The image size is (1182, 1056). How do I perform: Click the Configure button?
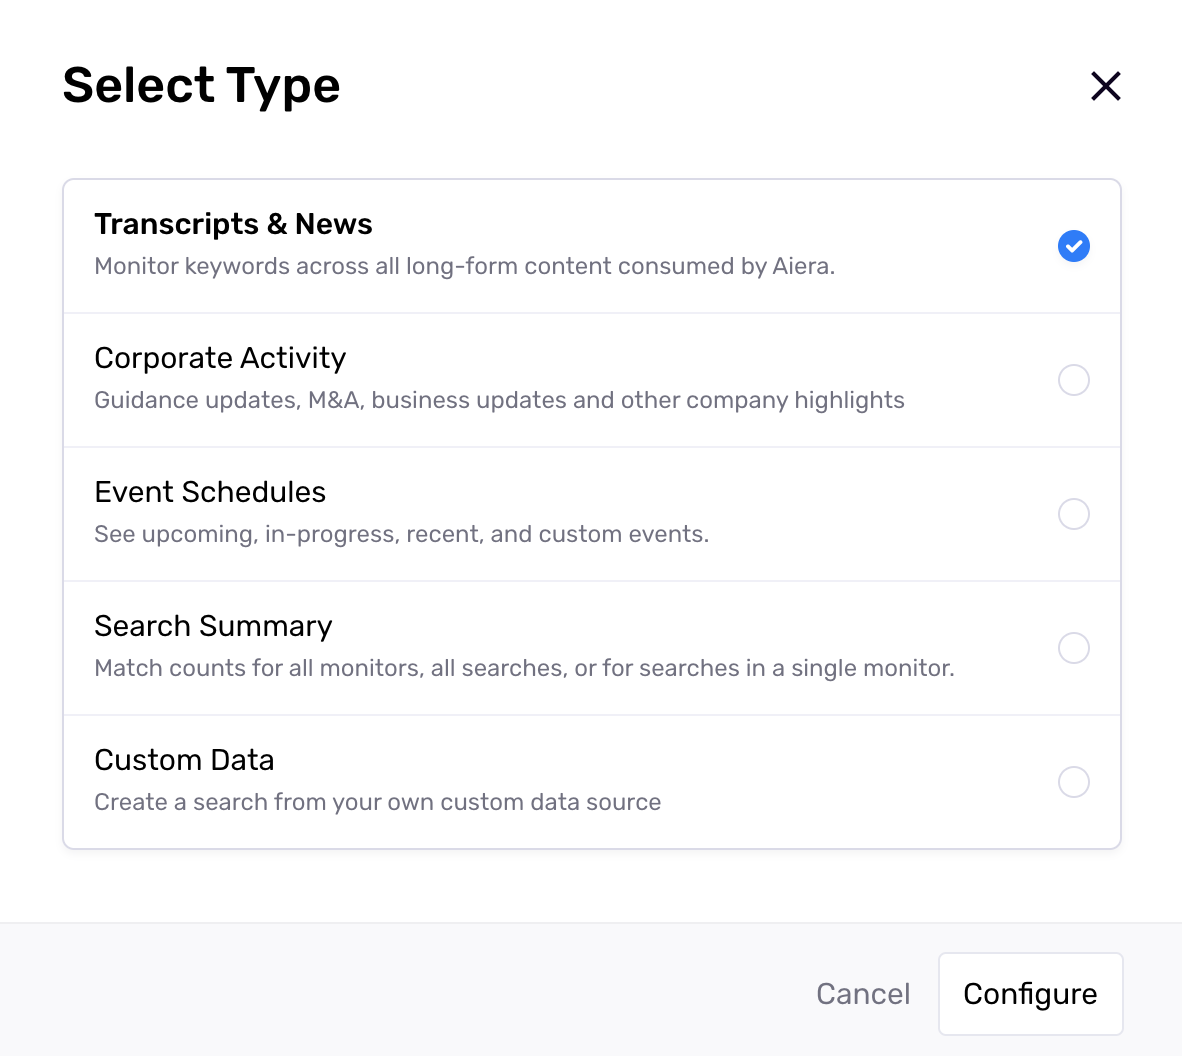1030,994
